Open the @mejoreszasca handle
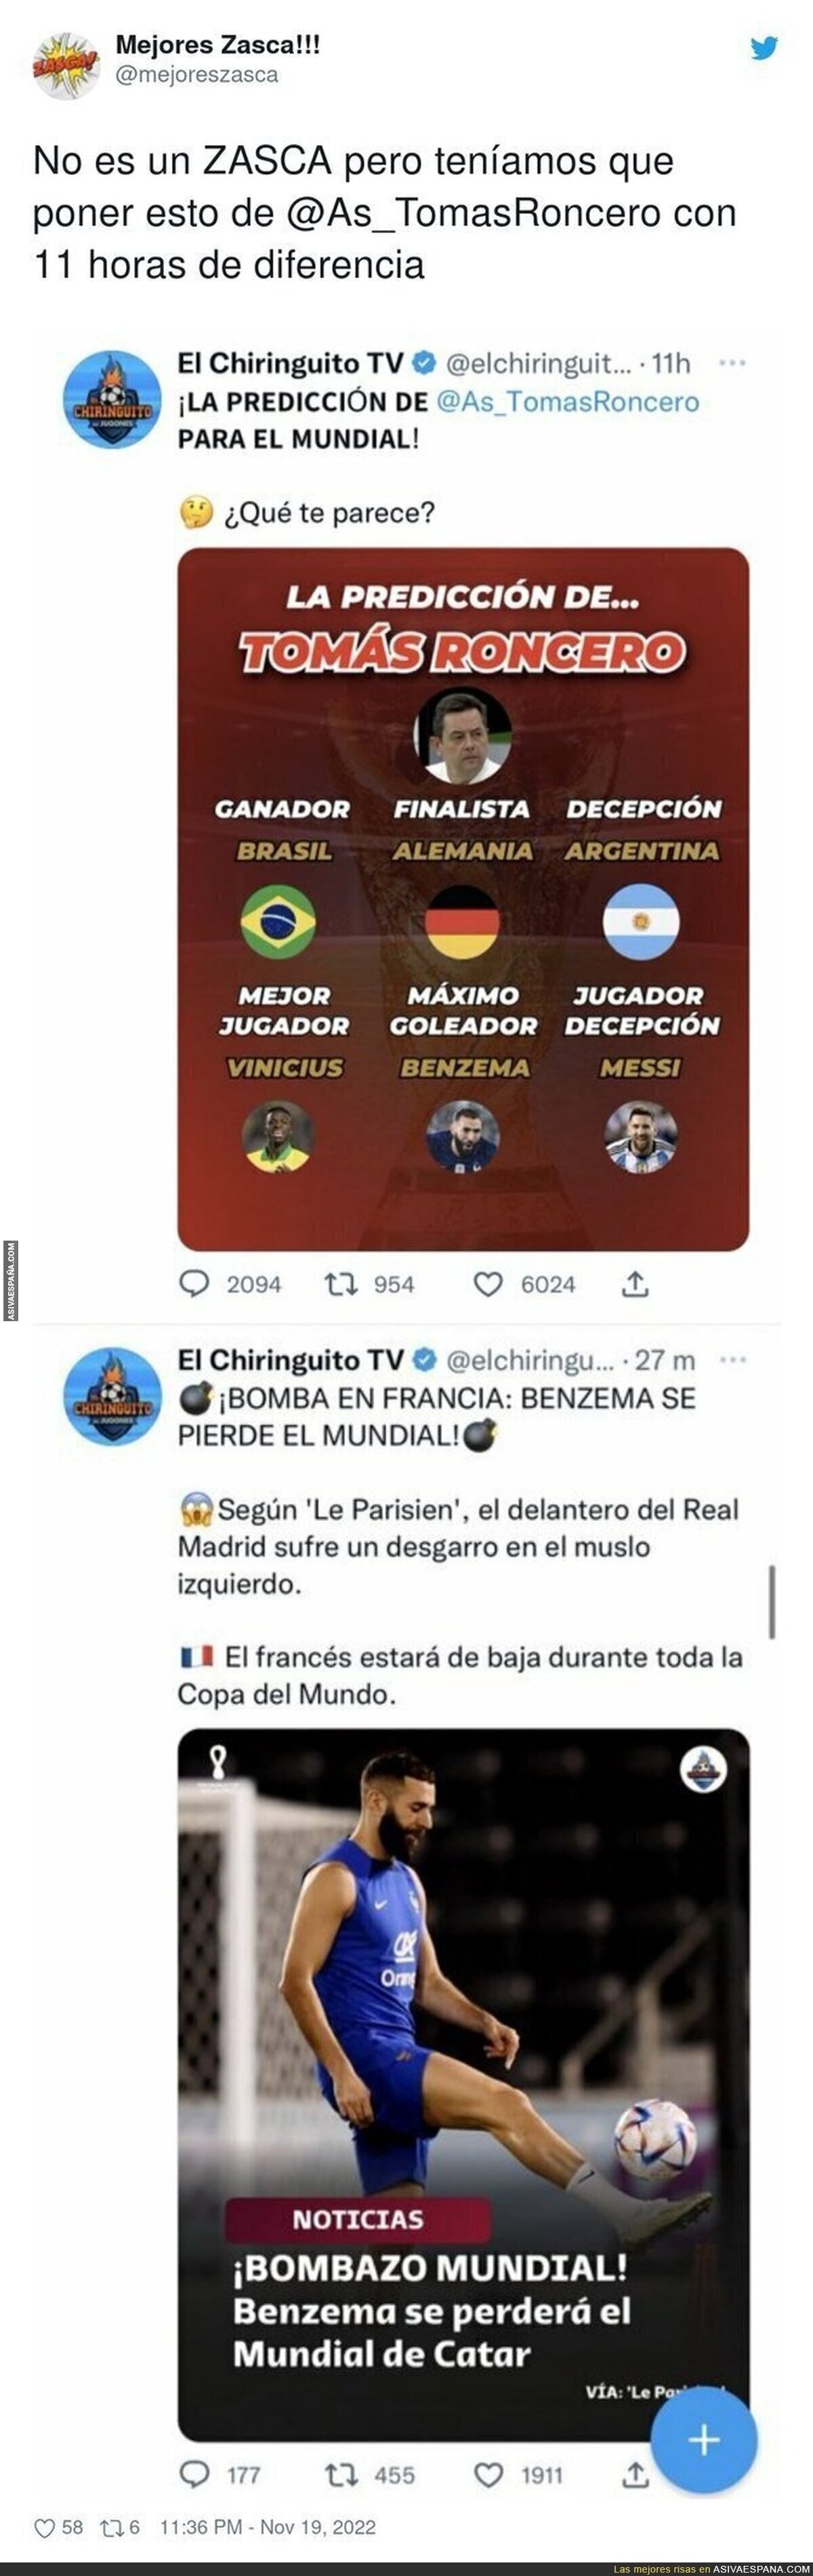The image size is (813, 2576). pyautogui.click(x=197, y=75)
